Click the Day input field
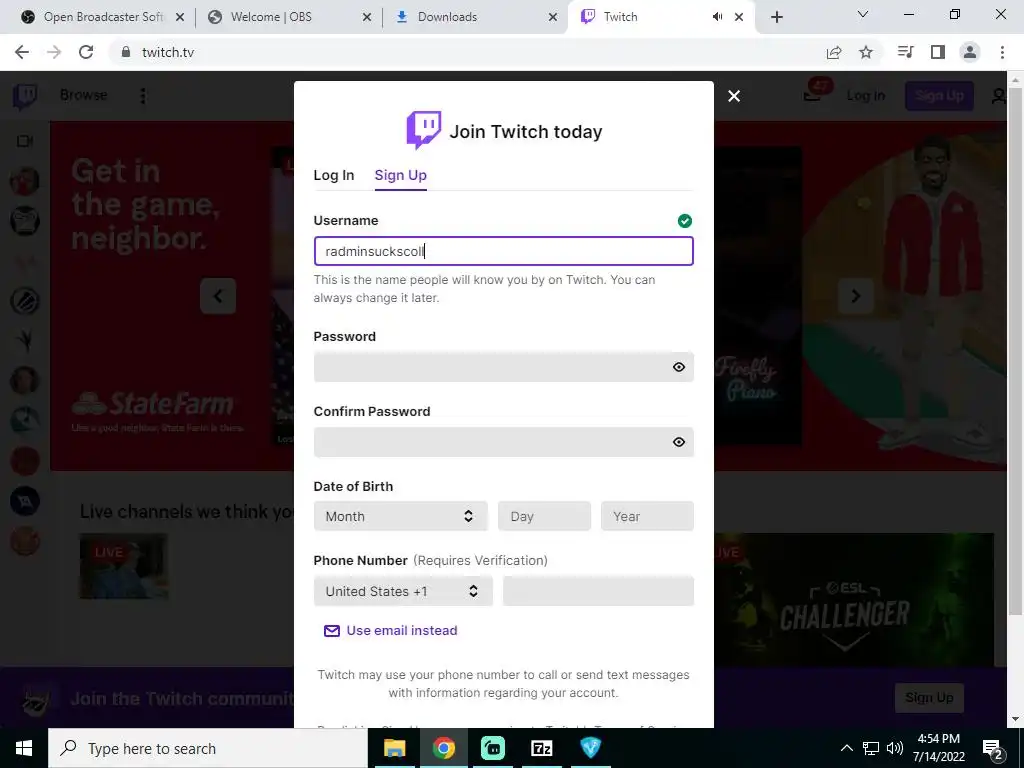The height and width of the screenshot is (768, 1024). [x=544, y=516]
